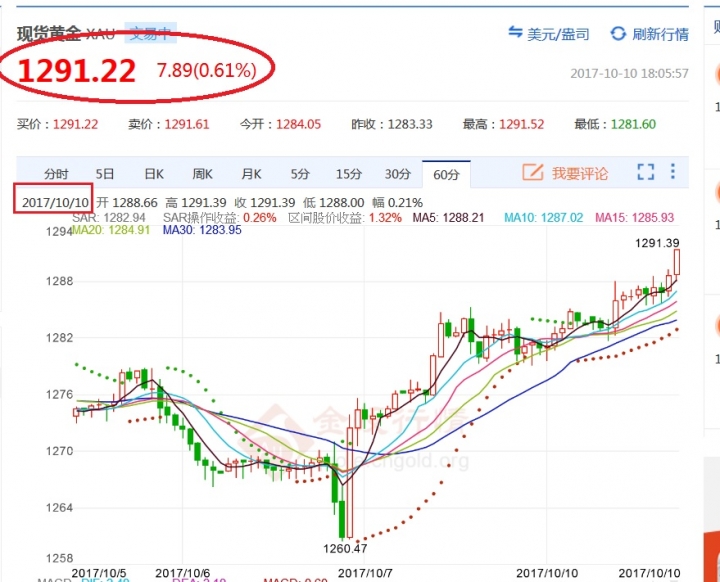This screenshot has width=720, height=582.
Task: Click the SAR: 1282.94 indicator label
Action: (x=109, y=218)
